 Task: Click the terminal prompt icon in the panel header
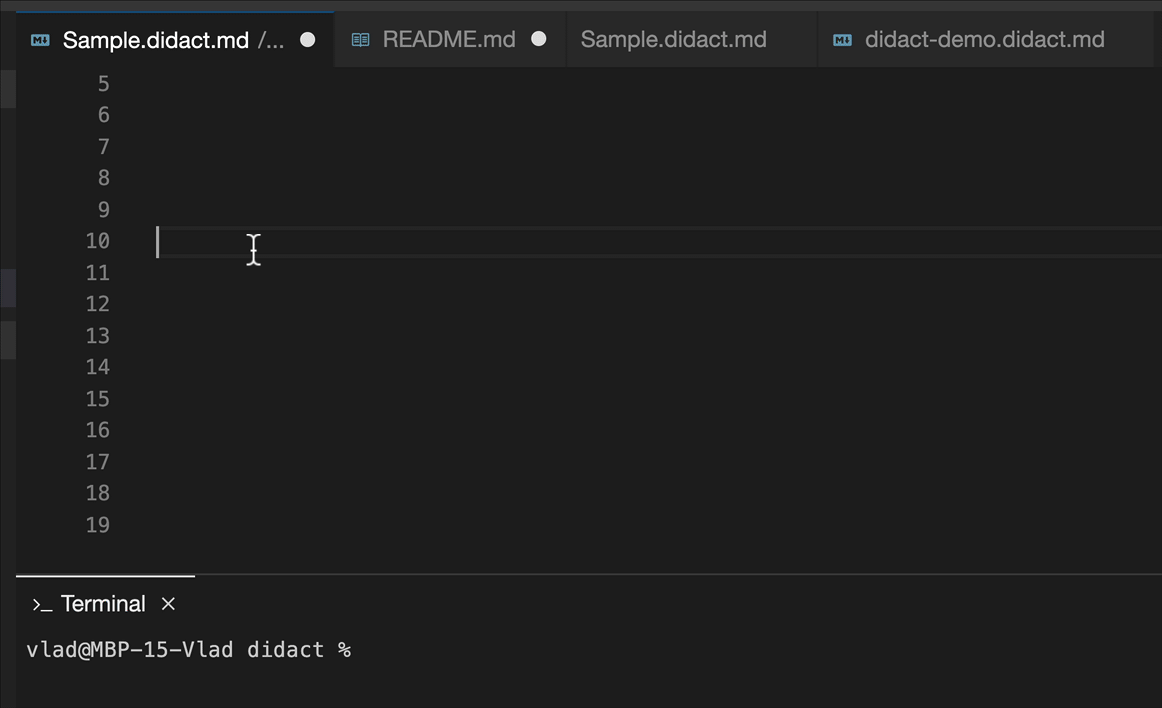click(x=41, y=604)
